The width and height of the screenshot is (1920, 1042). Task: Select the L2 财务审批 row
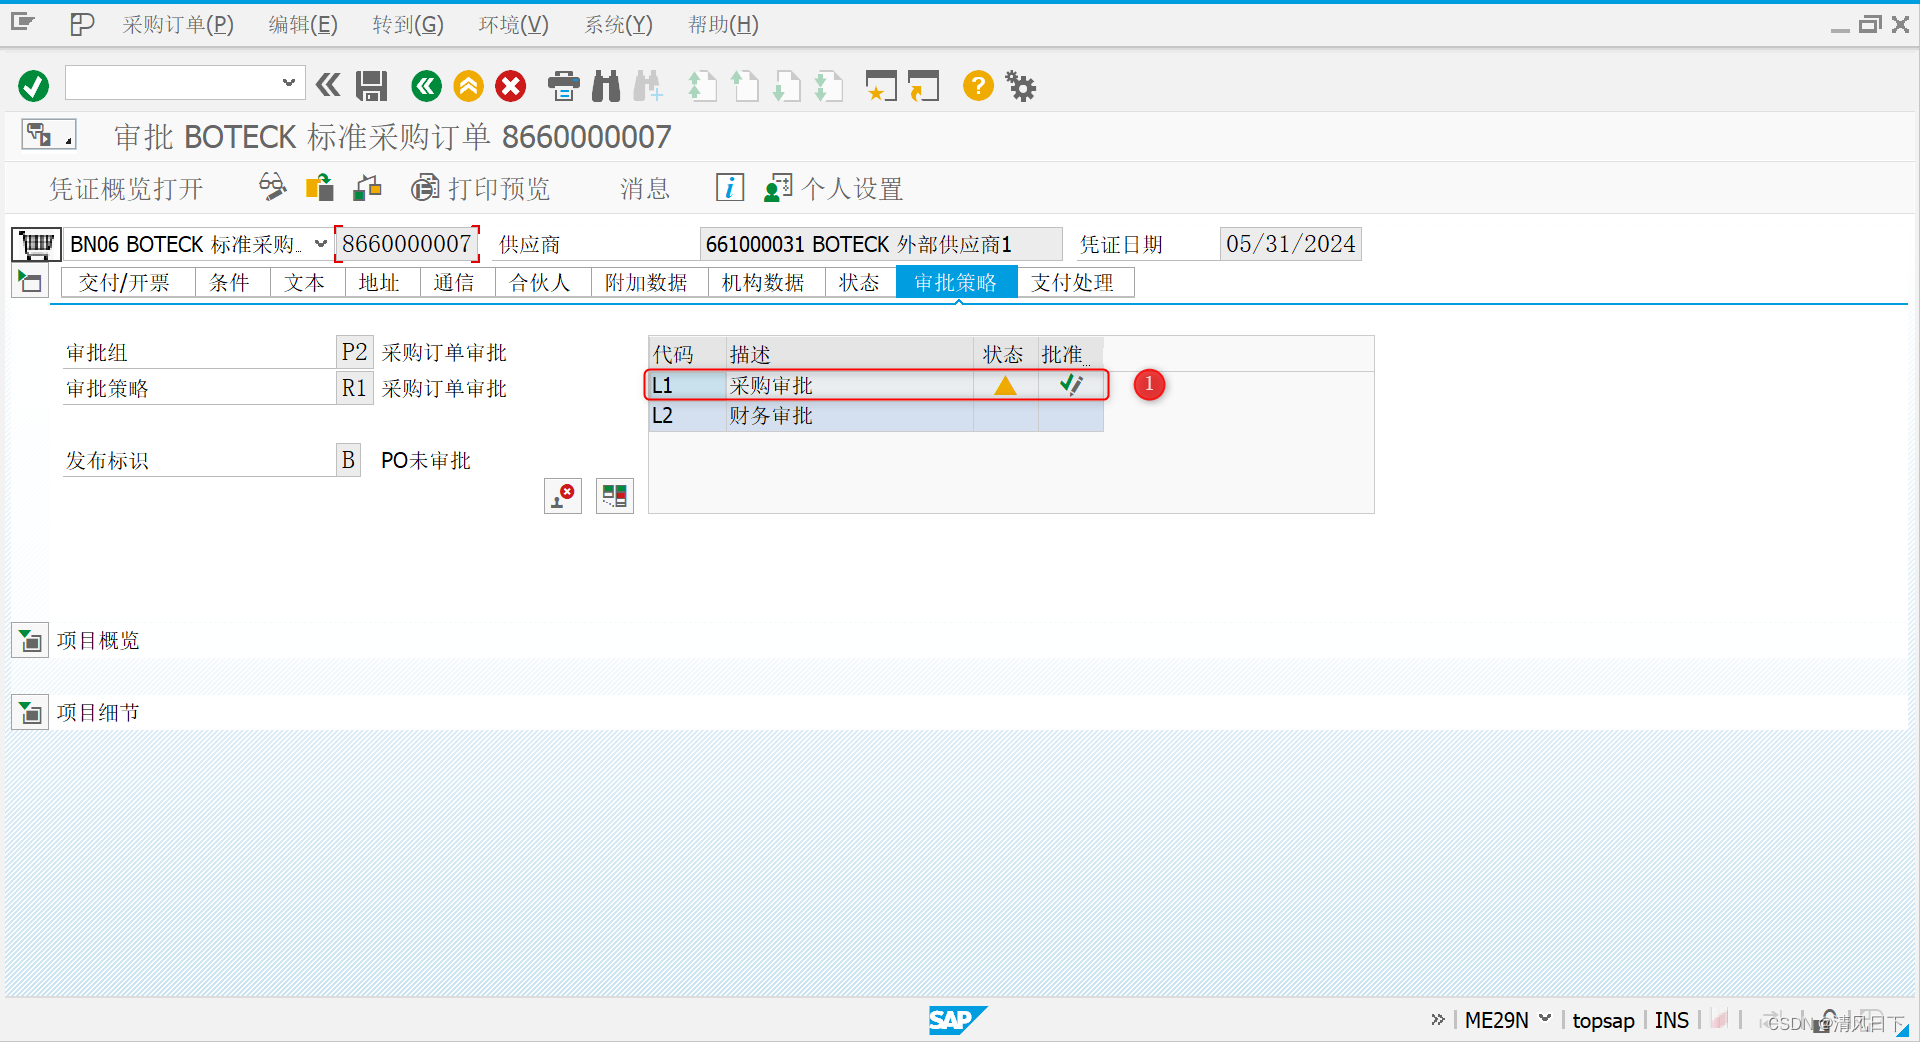coord(875,416)
